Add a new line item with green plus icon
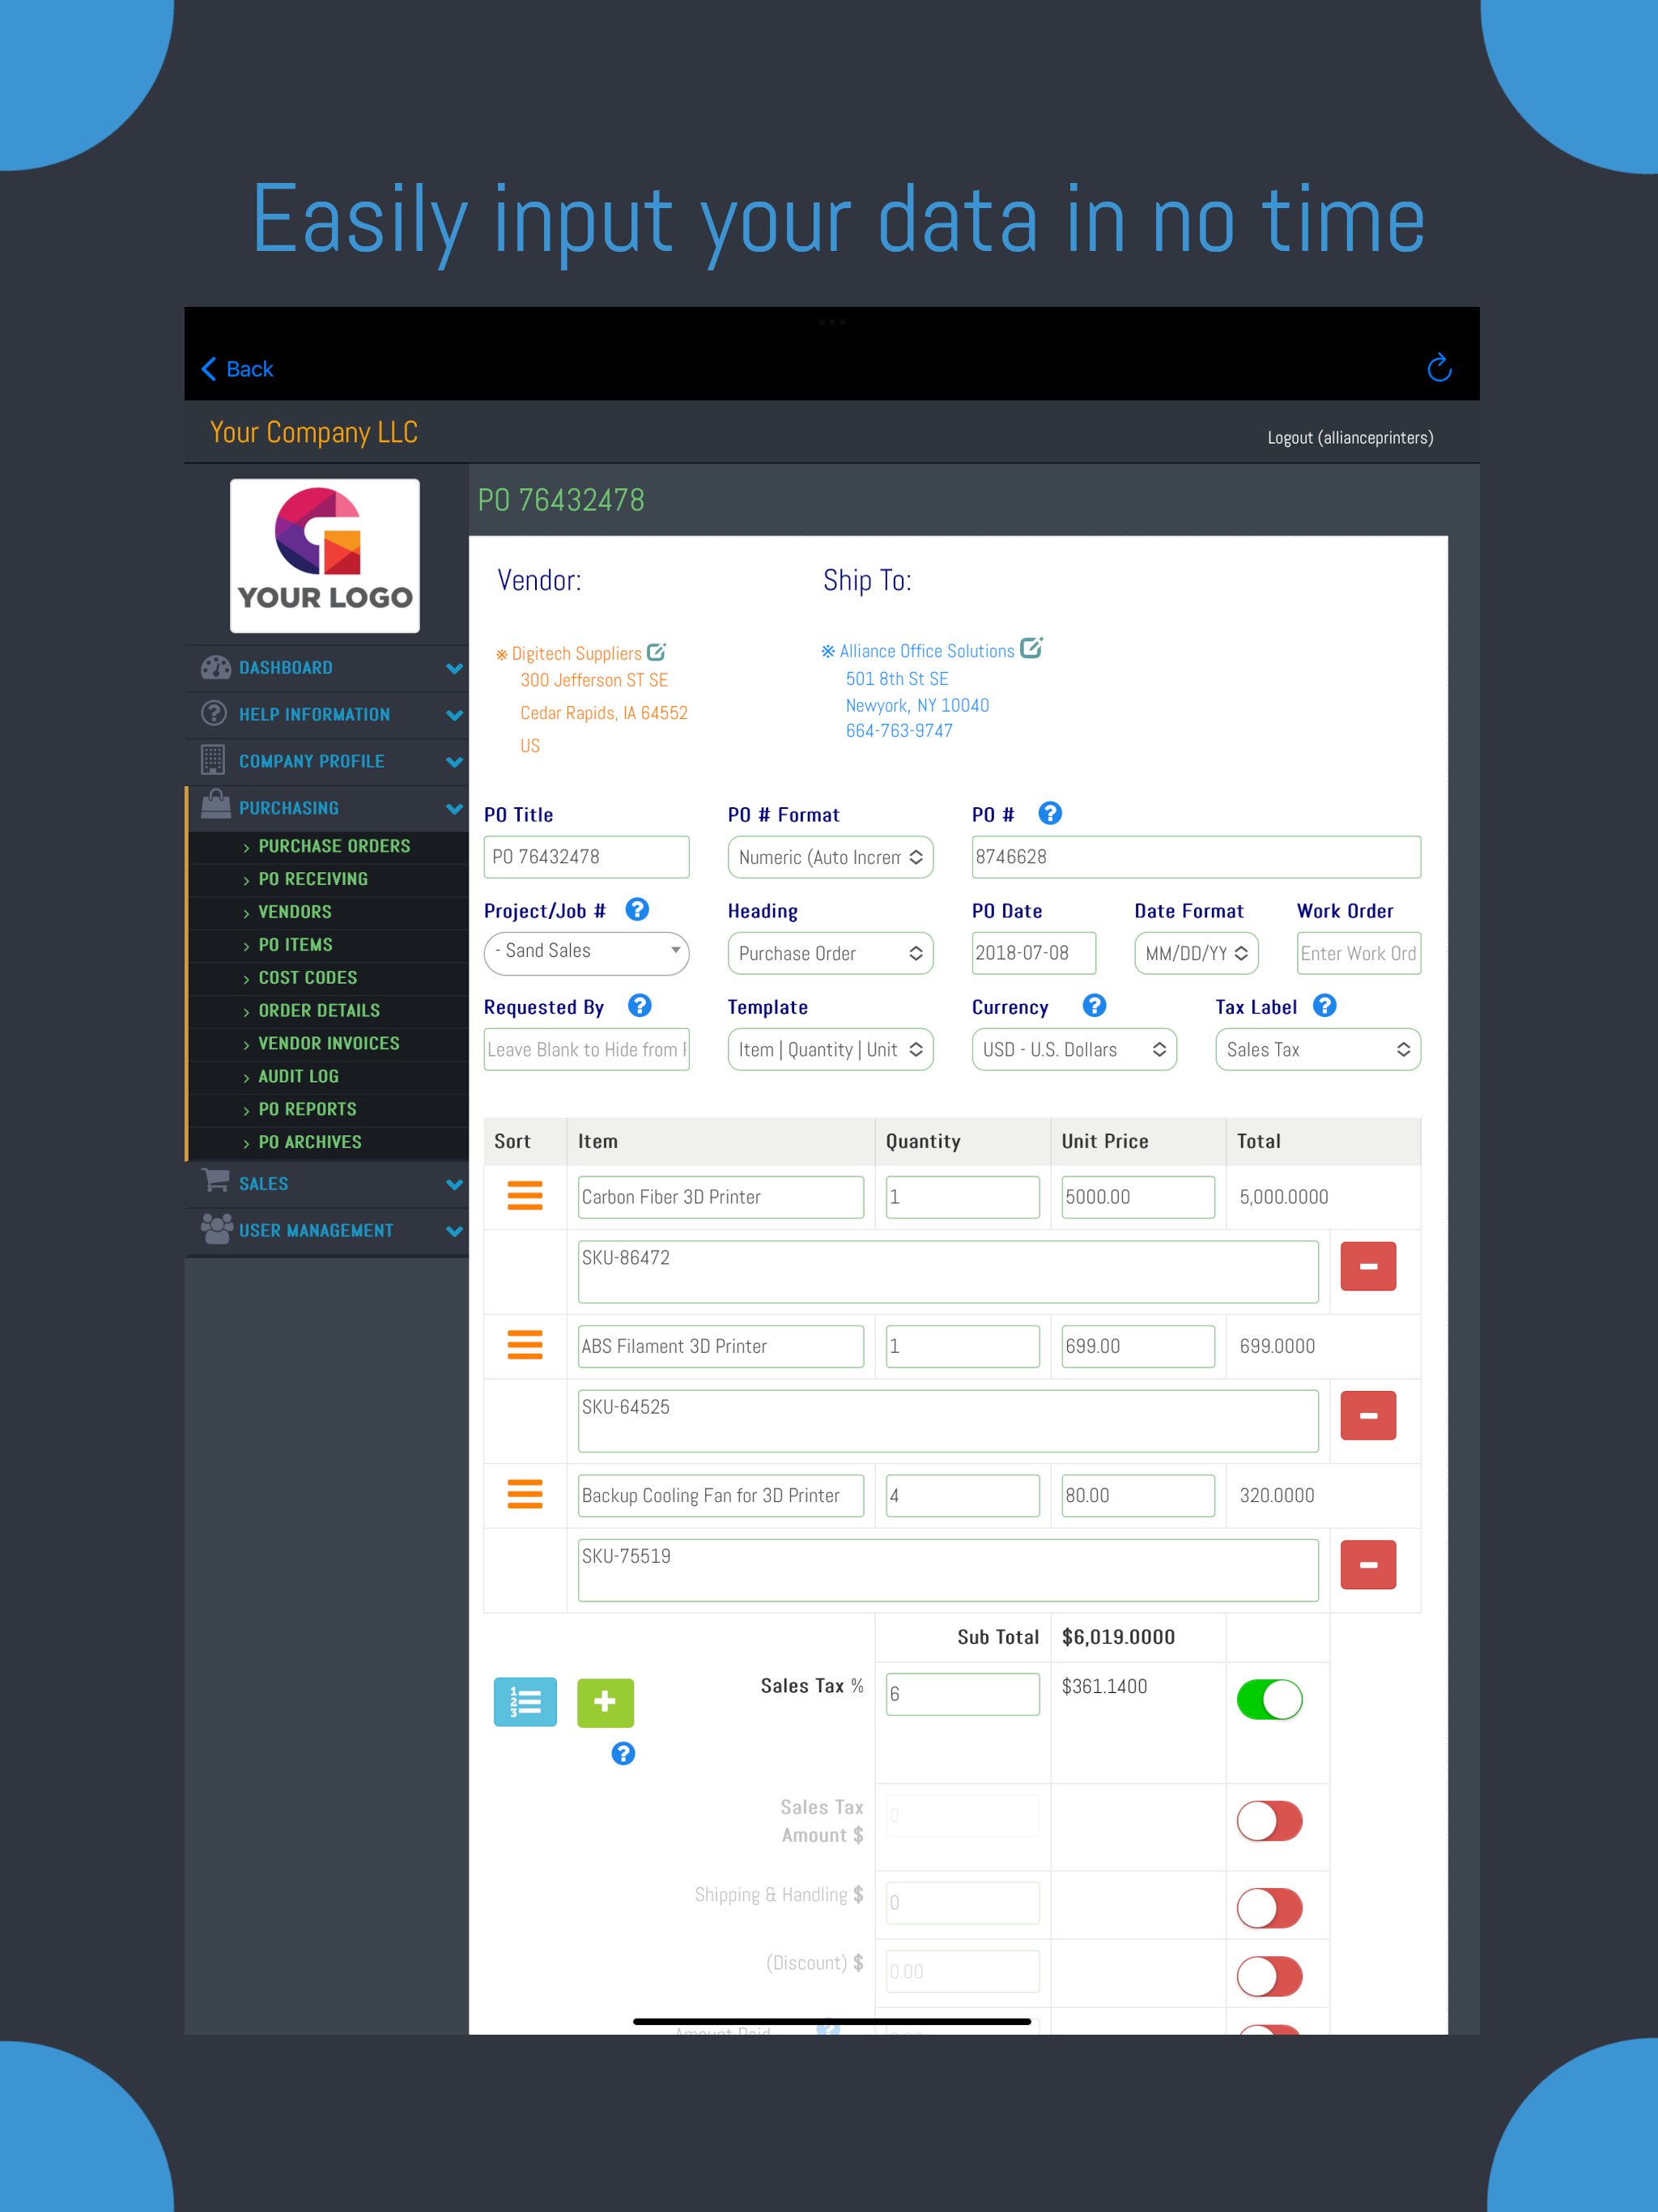The width and height of the screenshot is (1658, 2212). pyautogui.click(x=604, y=1702)
